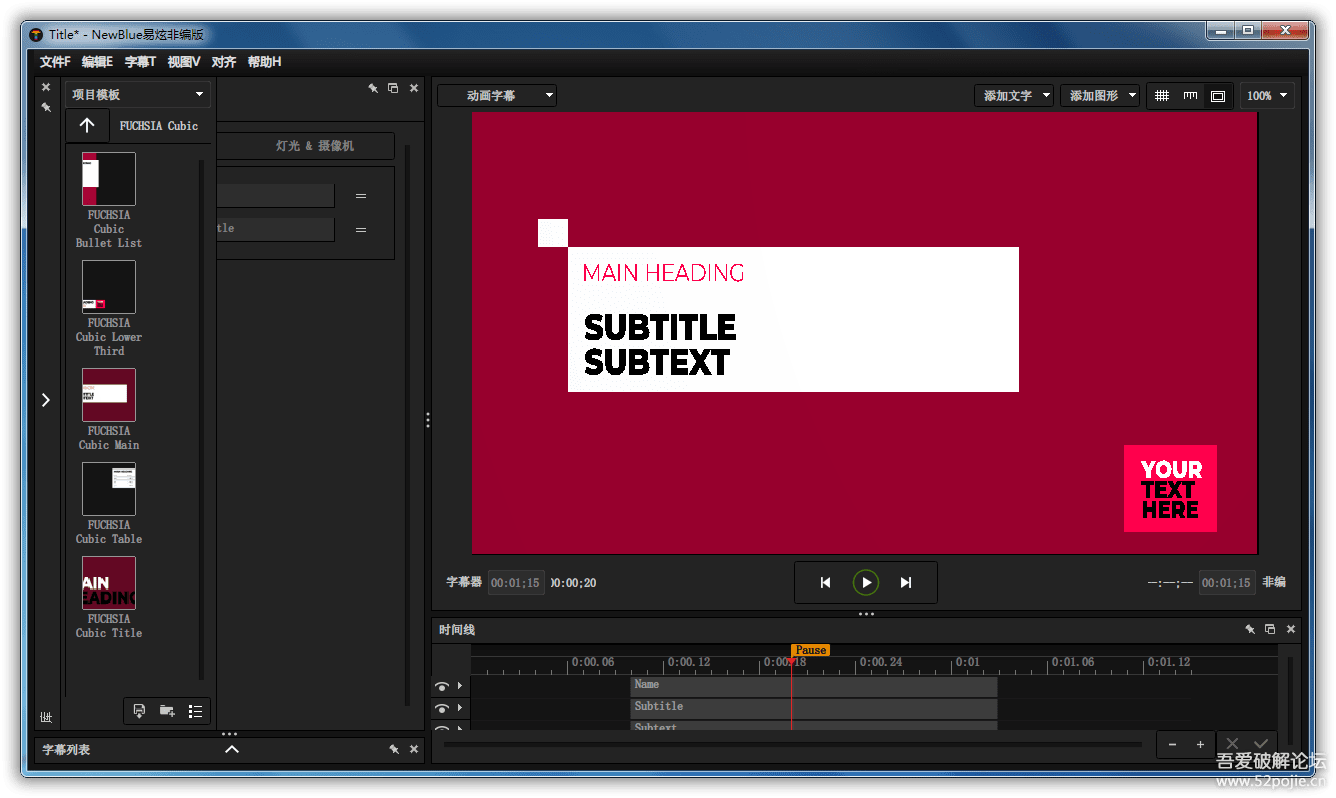The height and width of the screenshot is (798, 1336).
Task: Open the 100% zoom level dropdown
Action: (1267, 96)
